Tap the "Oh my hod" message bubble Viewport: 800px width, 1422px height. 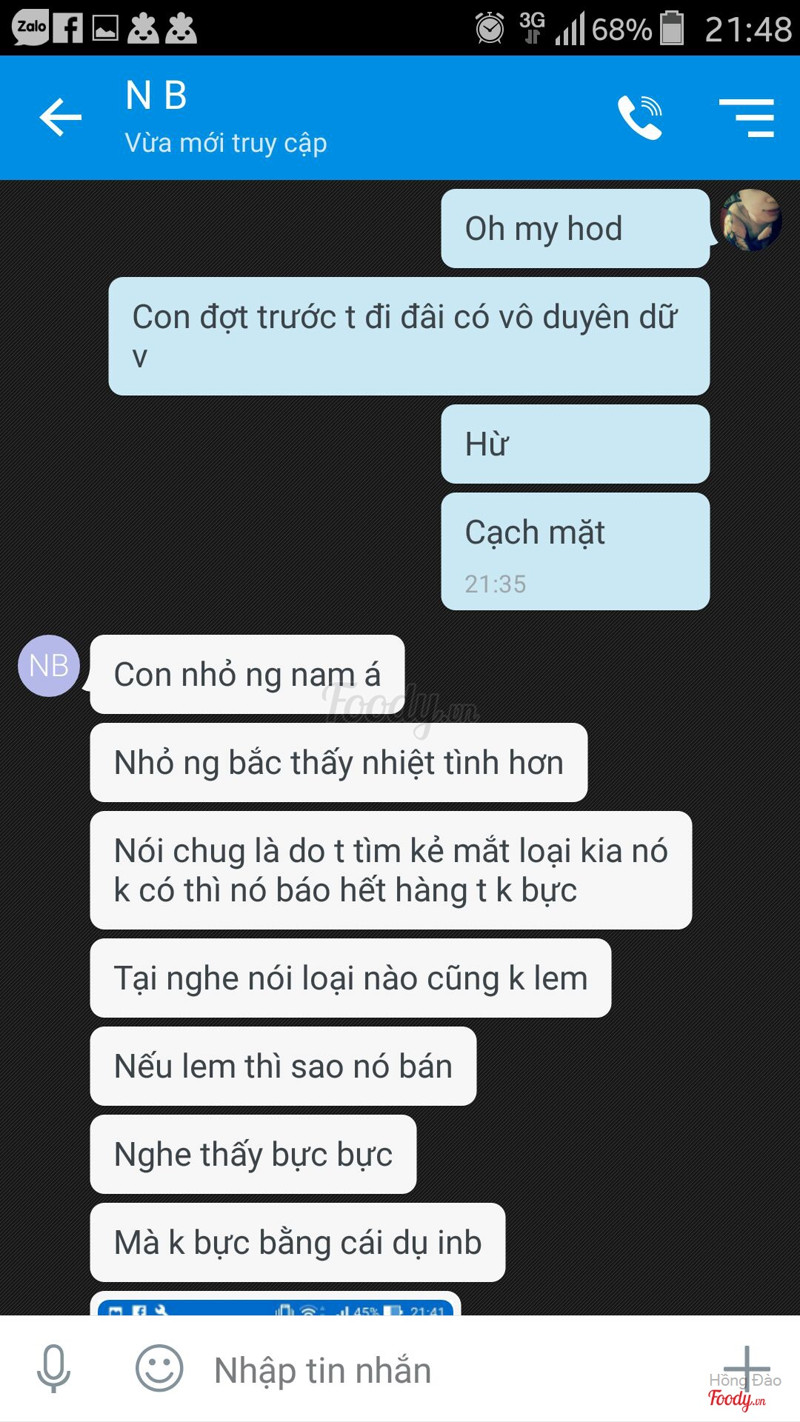click(575, 229)
